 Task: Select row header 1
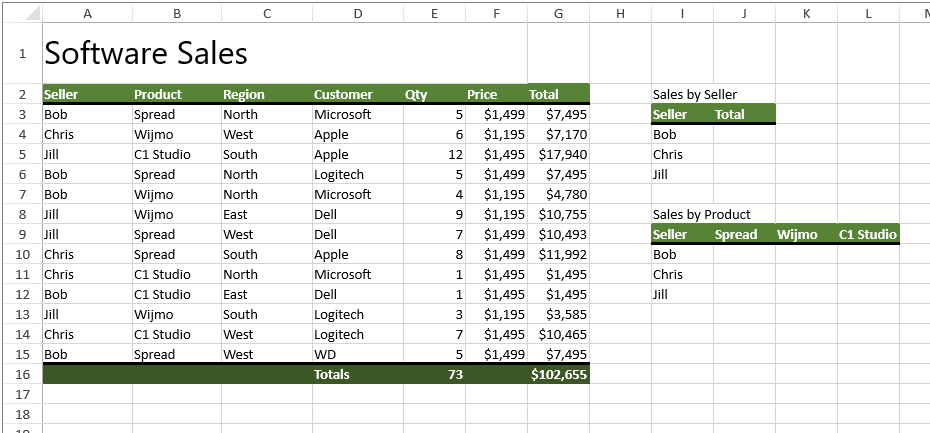(x=22, y=53)
